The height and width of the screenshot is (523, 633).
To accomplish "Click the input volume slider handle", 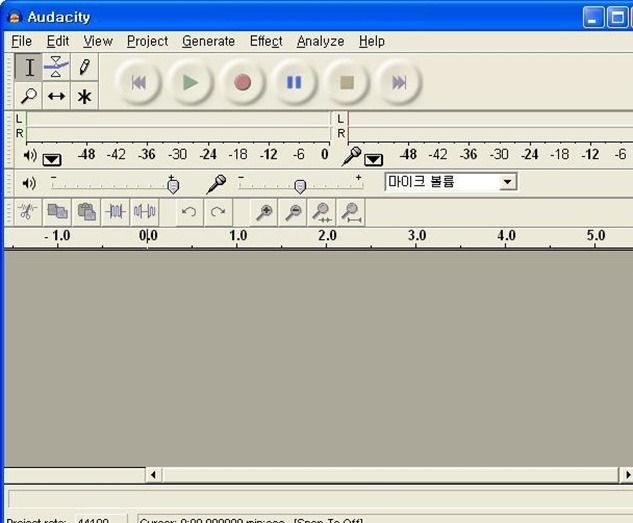I will [300, 186].
